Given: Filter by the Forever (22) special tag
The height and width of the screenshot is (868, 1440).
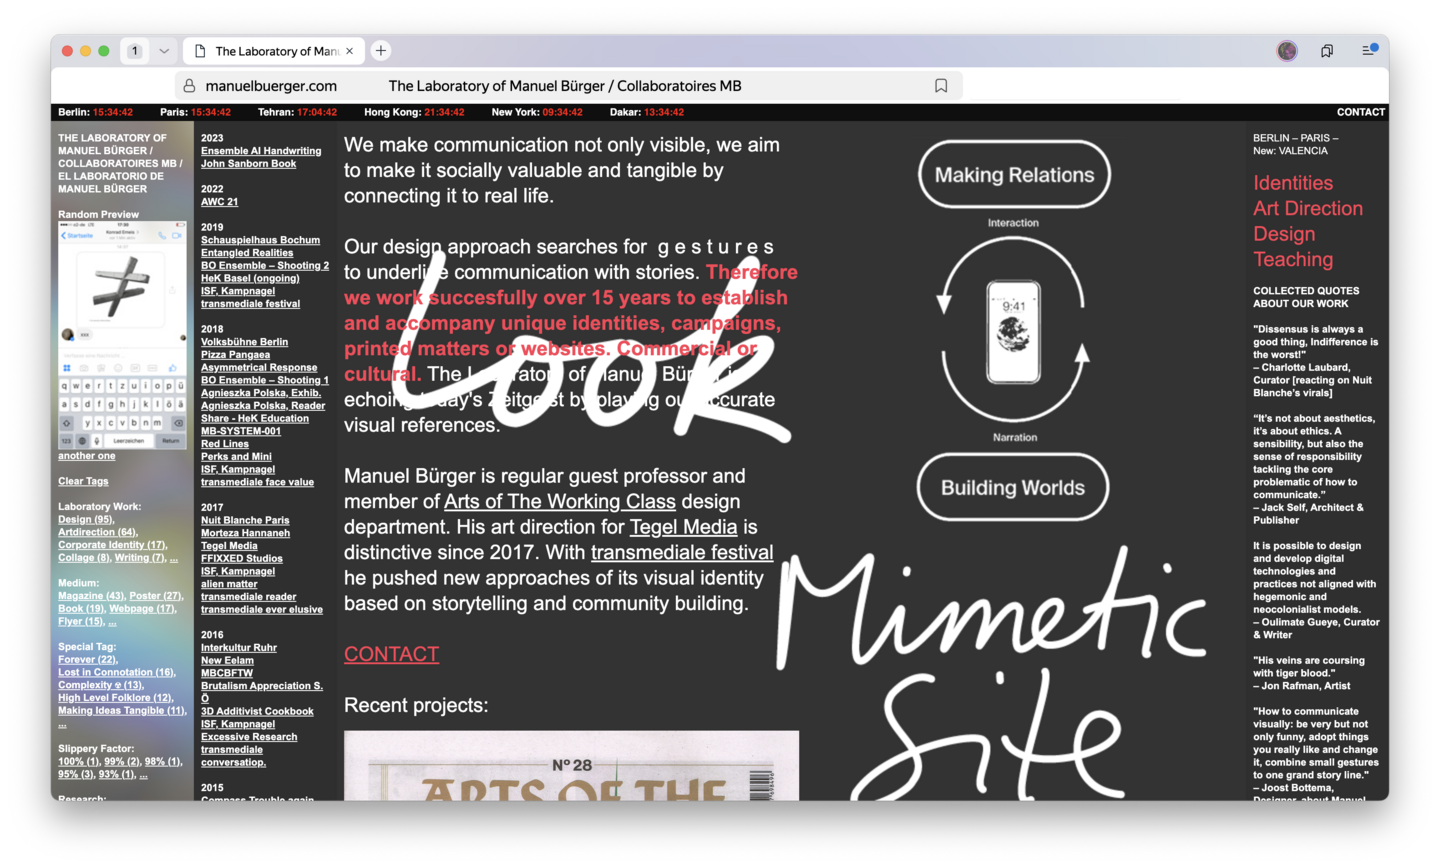Looking at the screenshot, I should 88,660.
